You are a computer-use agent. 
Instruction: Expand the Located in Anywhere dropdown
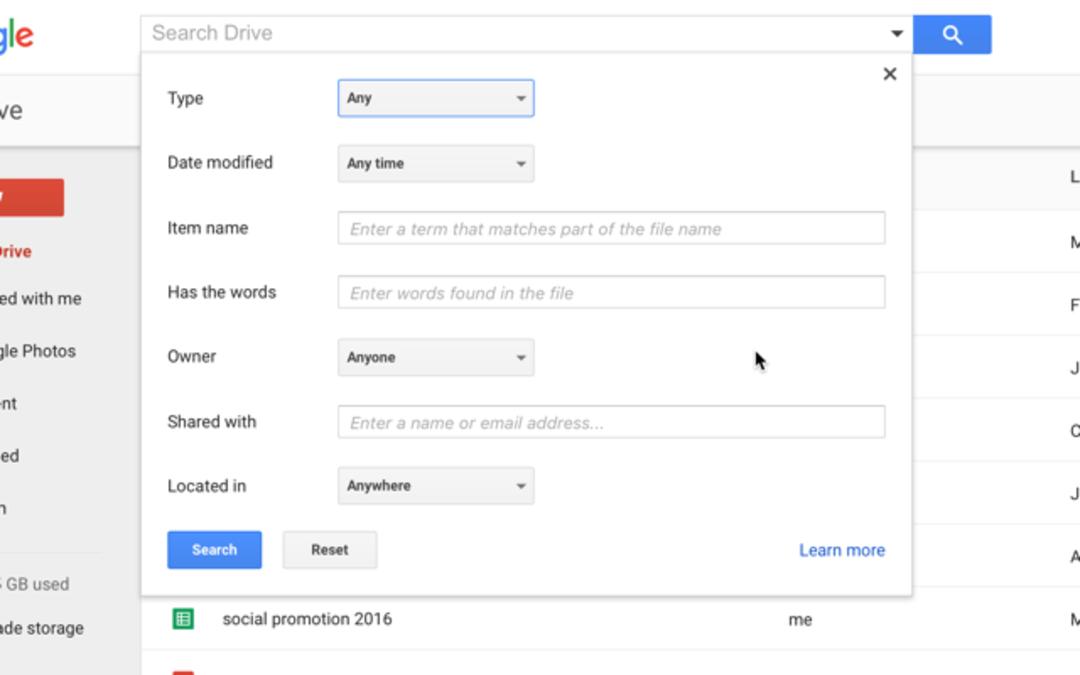pyautogui.click(x=435, y=486)
